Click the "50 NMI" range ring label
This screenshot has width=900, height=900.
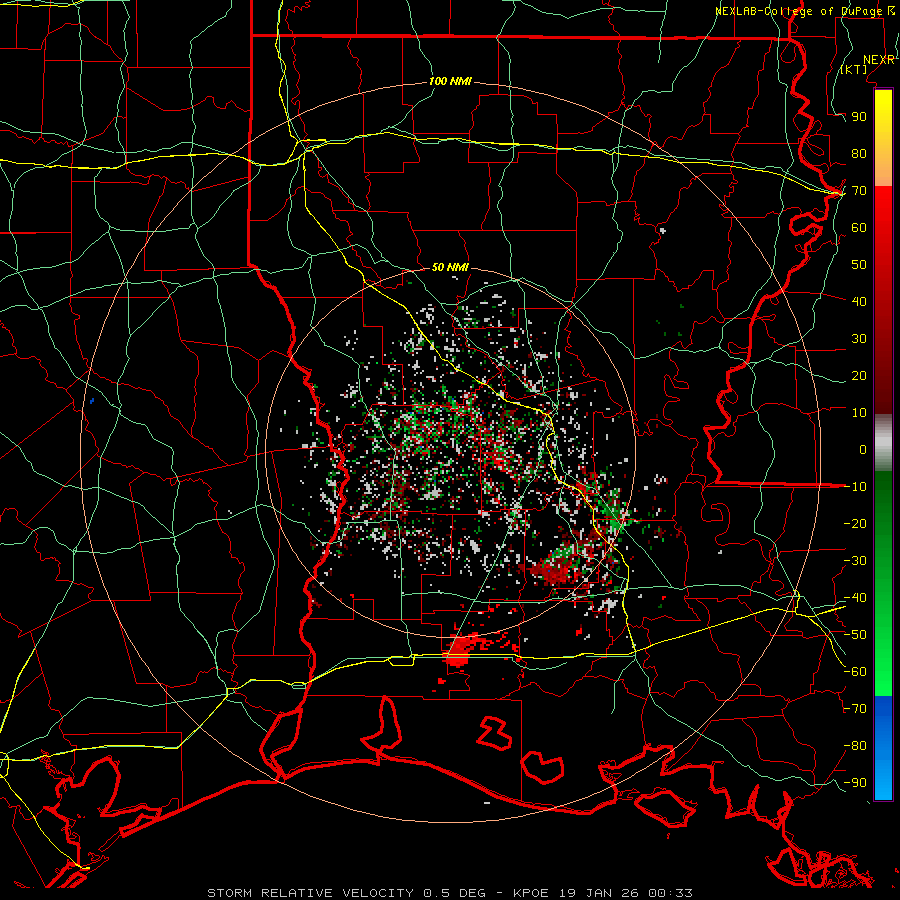pyautogui.click(x=451, y=267)
